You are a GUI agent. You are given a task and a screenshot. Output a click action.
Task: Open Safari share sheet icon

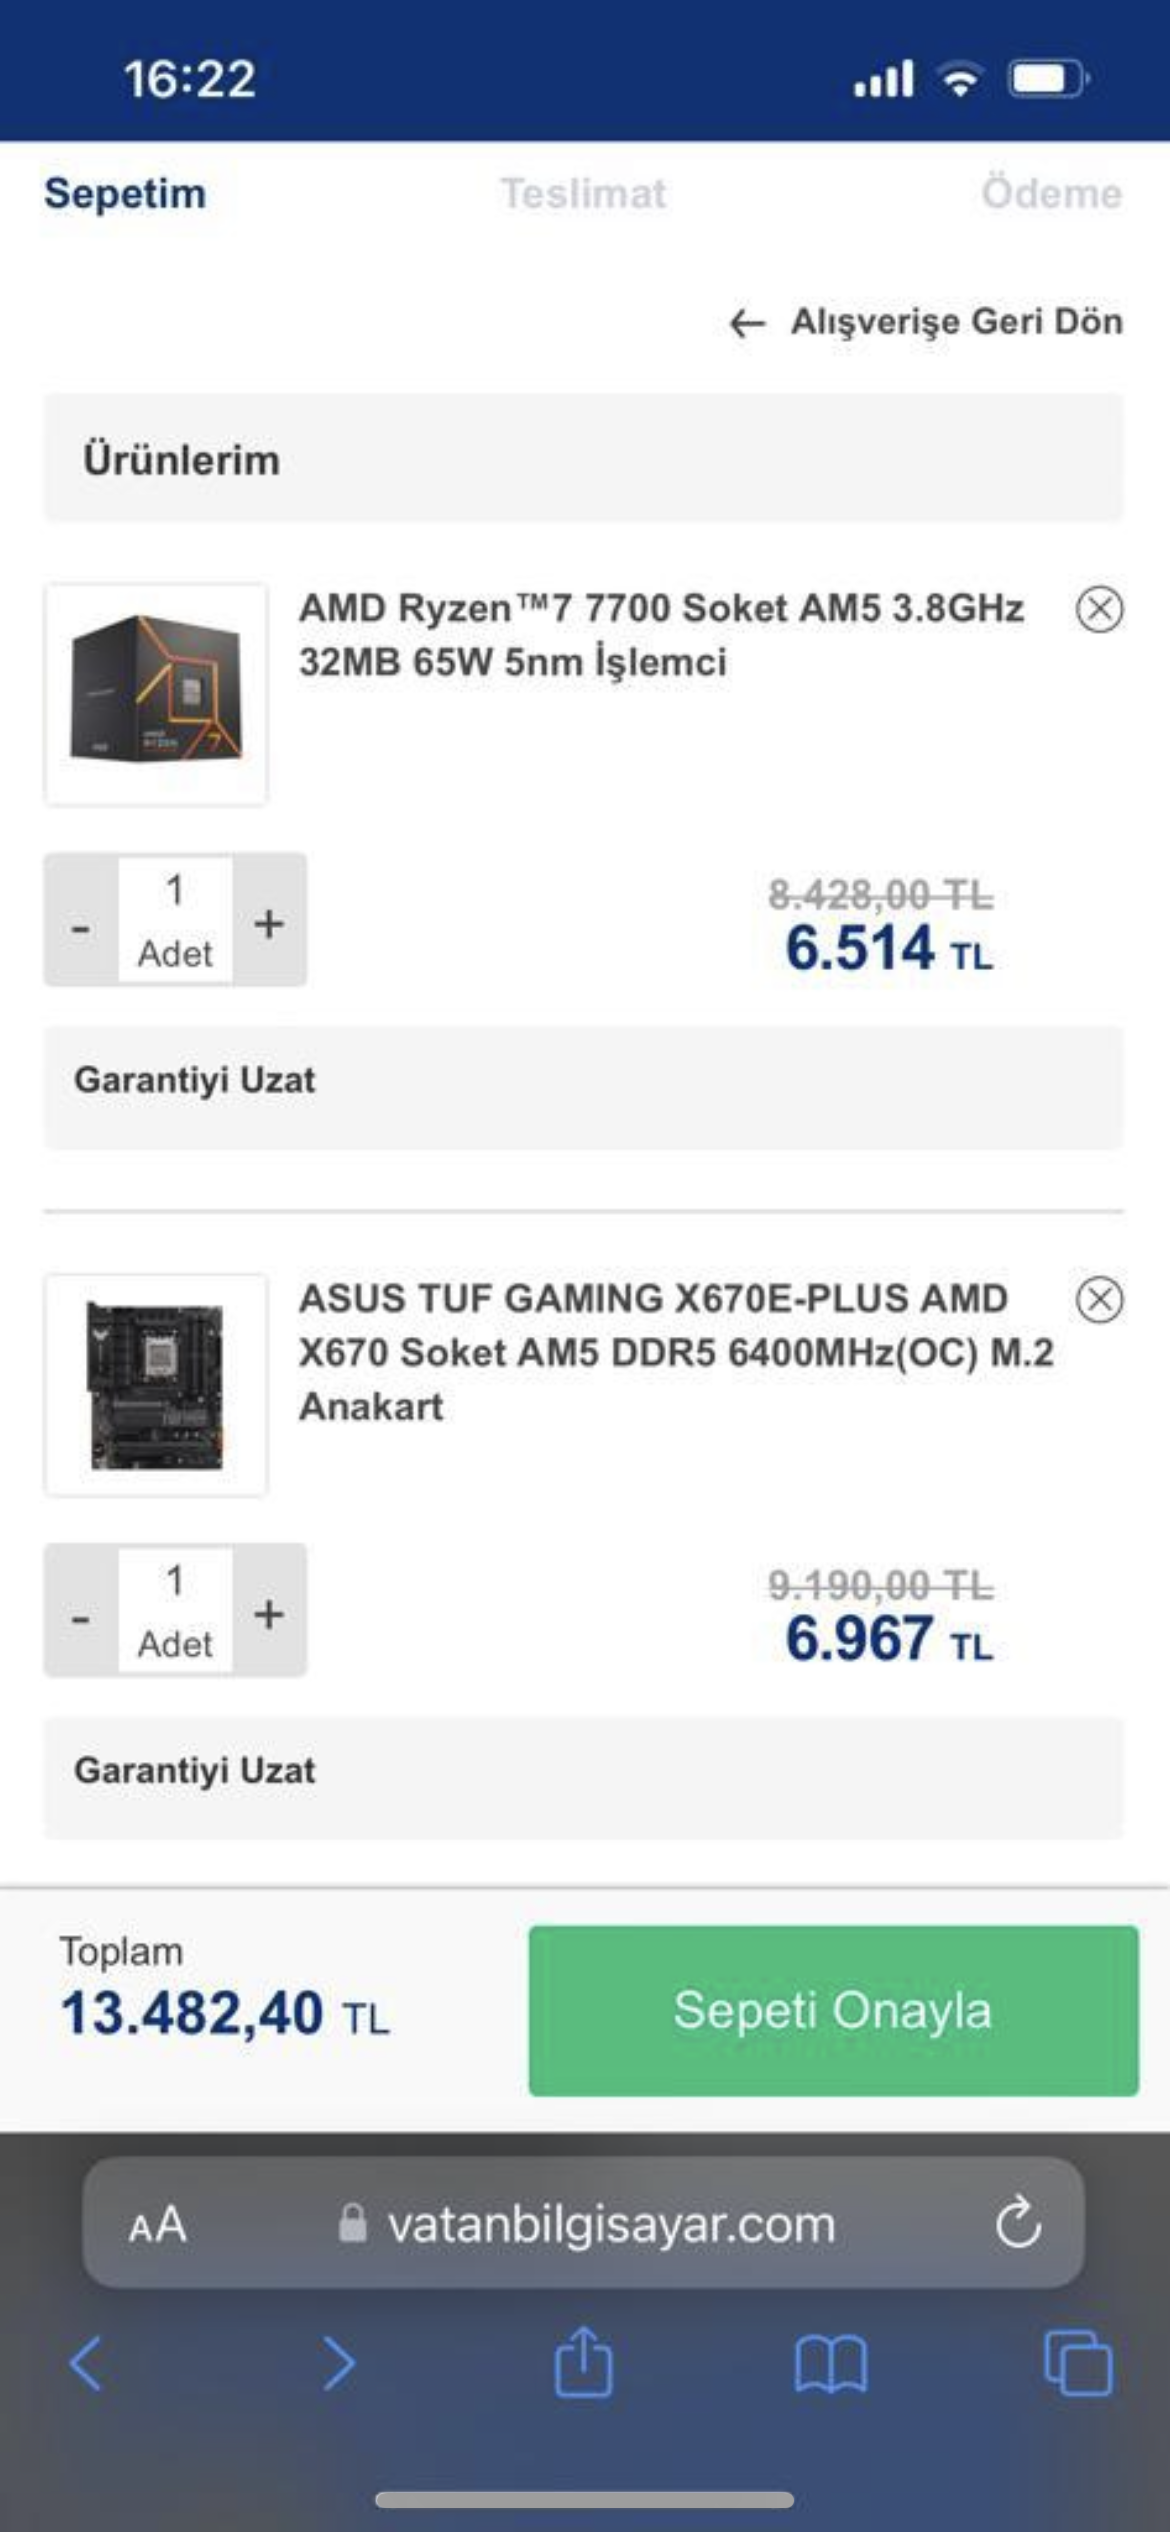tap(583, 2362)
